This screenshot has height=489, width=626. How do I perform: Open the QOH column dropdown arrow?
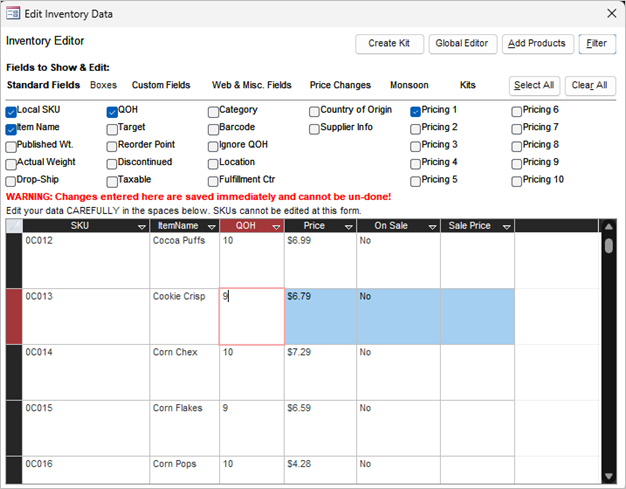click(x=276, y=227)
